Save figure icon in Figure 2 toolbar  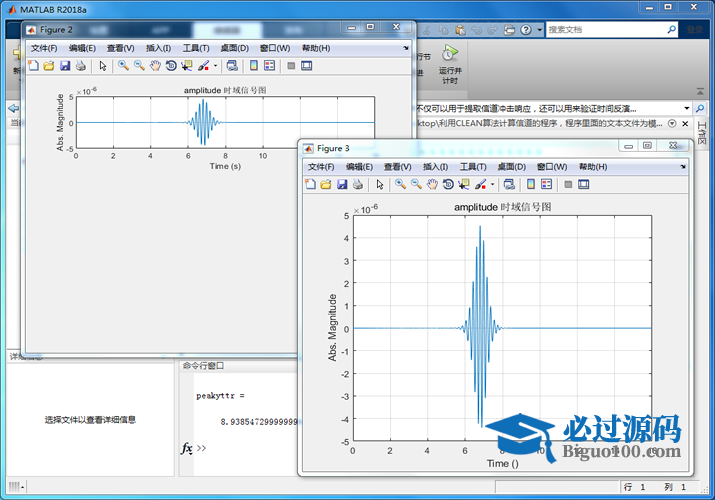[65, 66]
